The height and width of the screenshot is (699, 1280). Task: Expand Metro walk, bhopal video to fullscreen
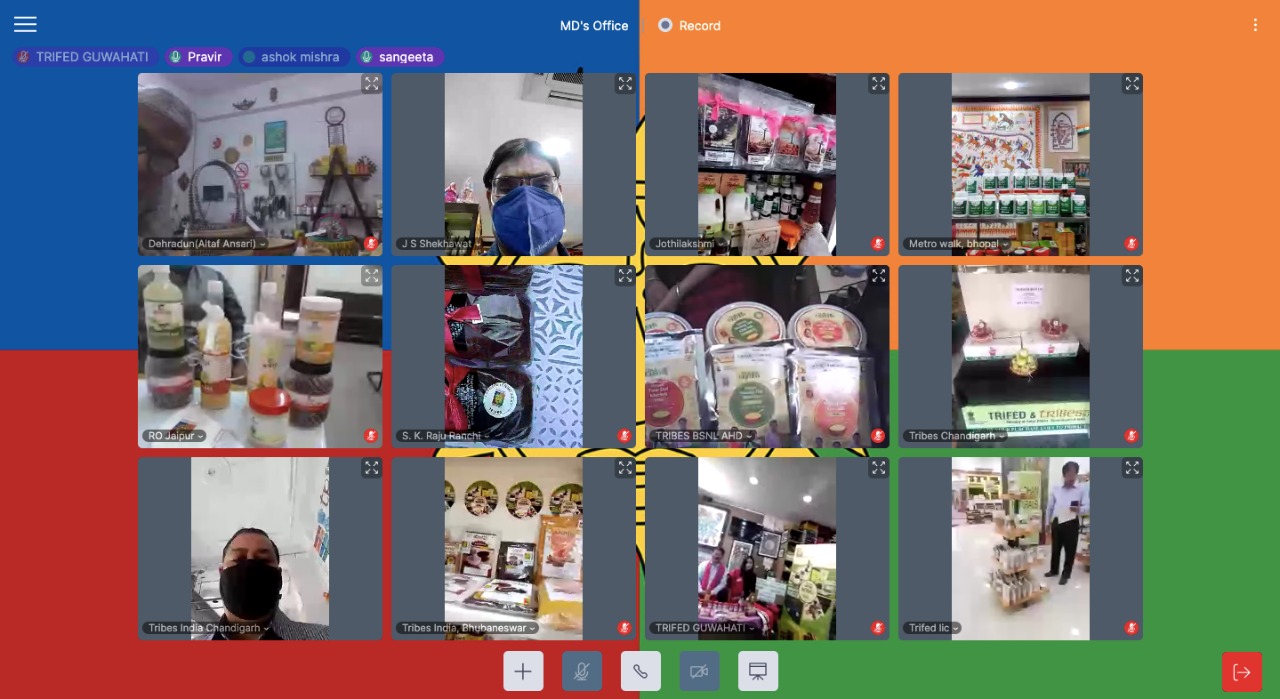pyautogui.click(x=1132, y=84)
